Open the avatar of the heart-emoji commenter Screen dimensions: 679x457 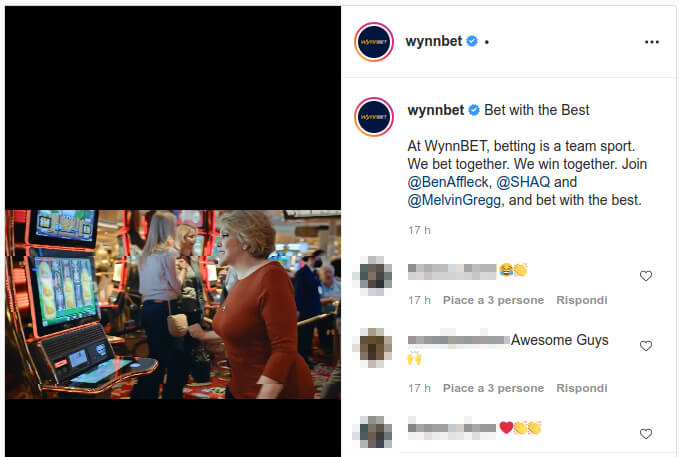click(374, 432)
